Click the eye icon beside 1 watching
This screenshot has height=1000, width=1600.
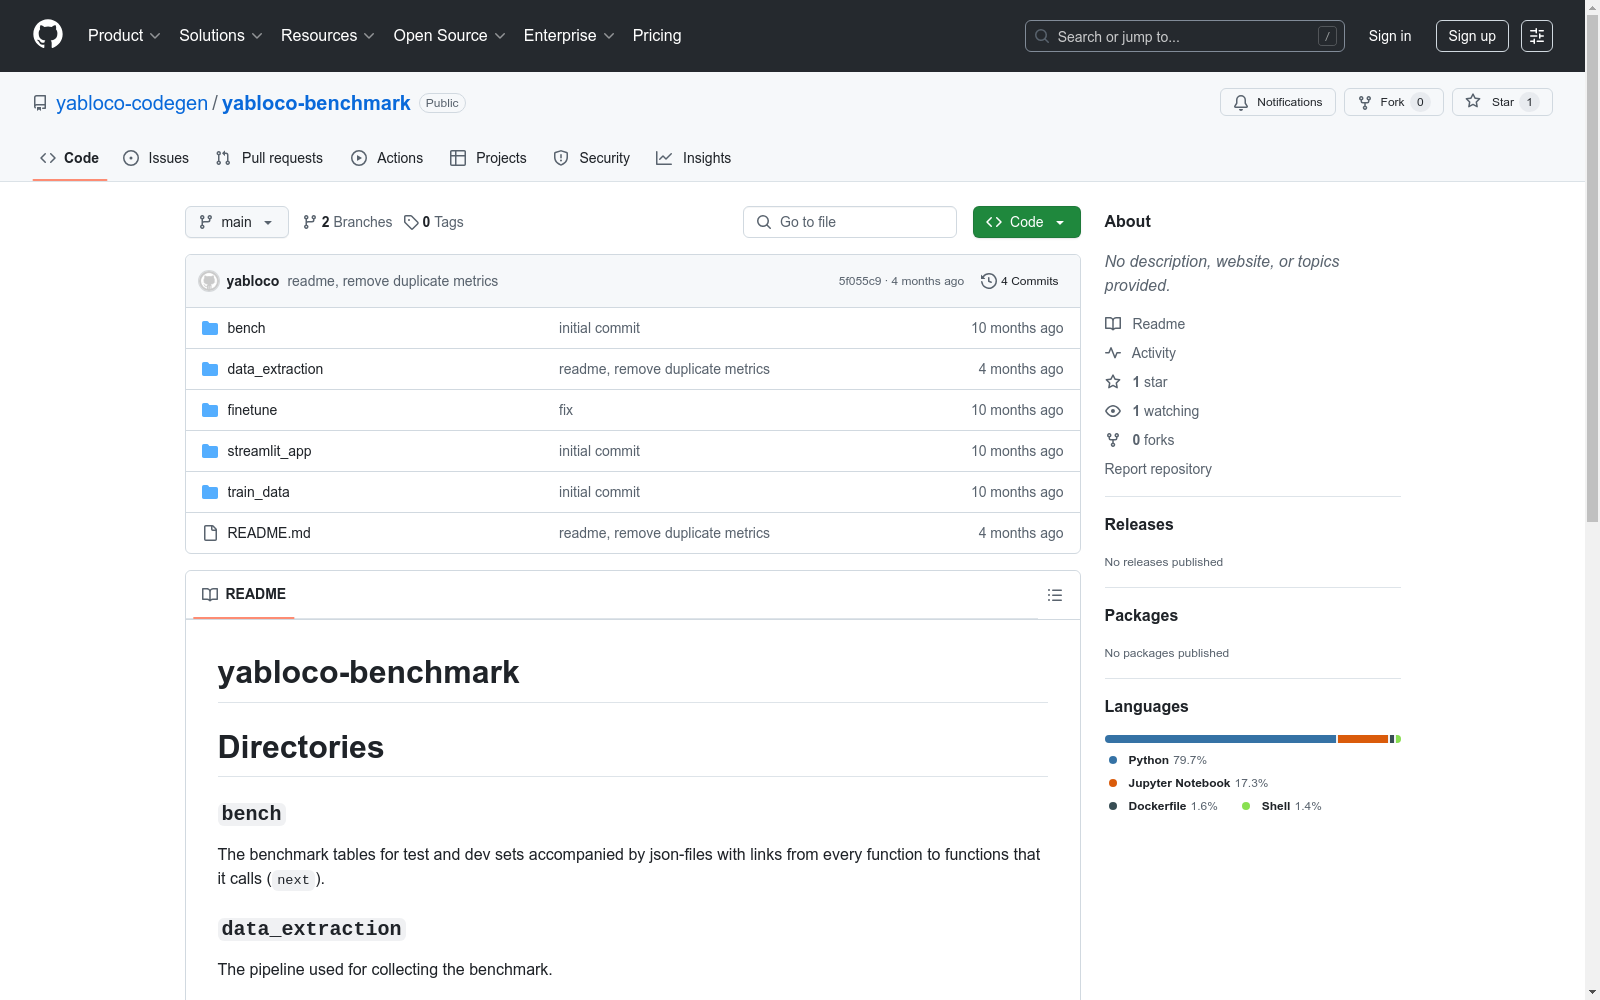[x=1113, y=411]
